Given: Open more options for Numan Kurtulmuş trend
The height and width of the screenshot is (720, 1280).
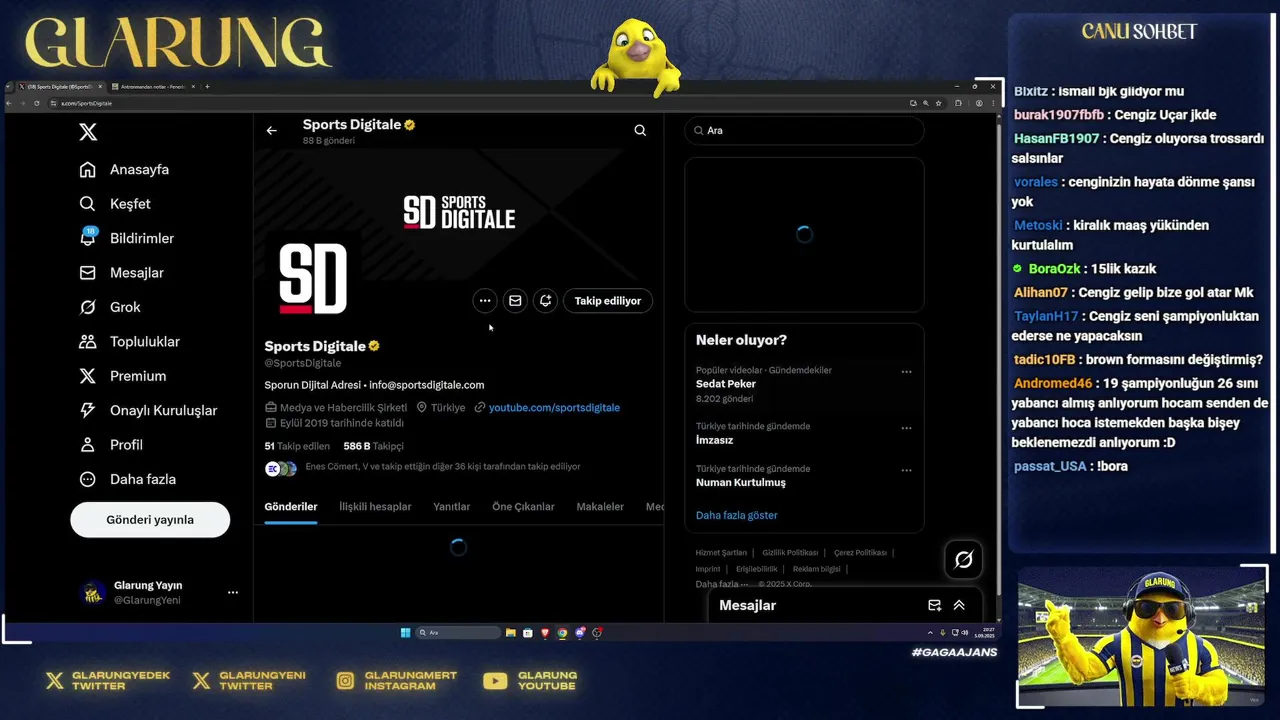Looking at the screenshot, I should click(906, 470).
